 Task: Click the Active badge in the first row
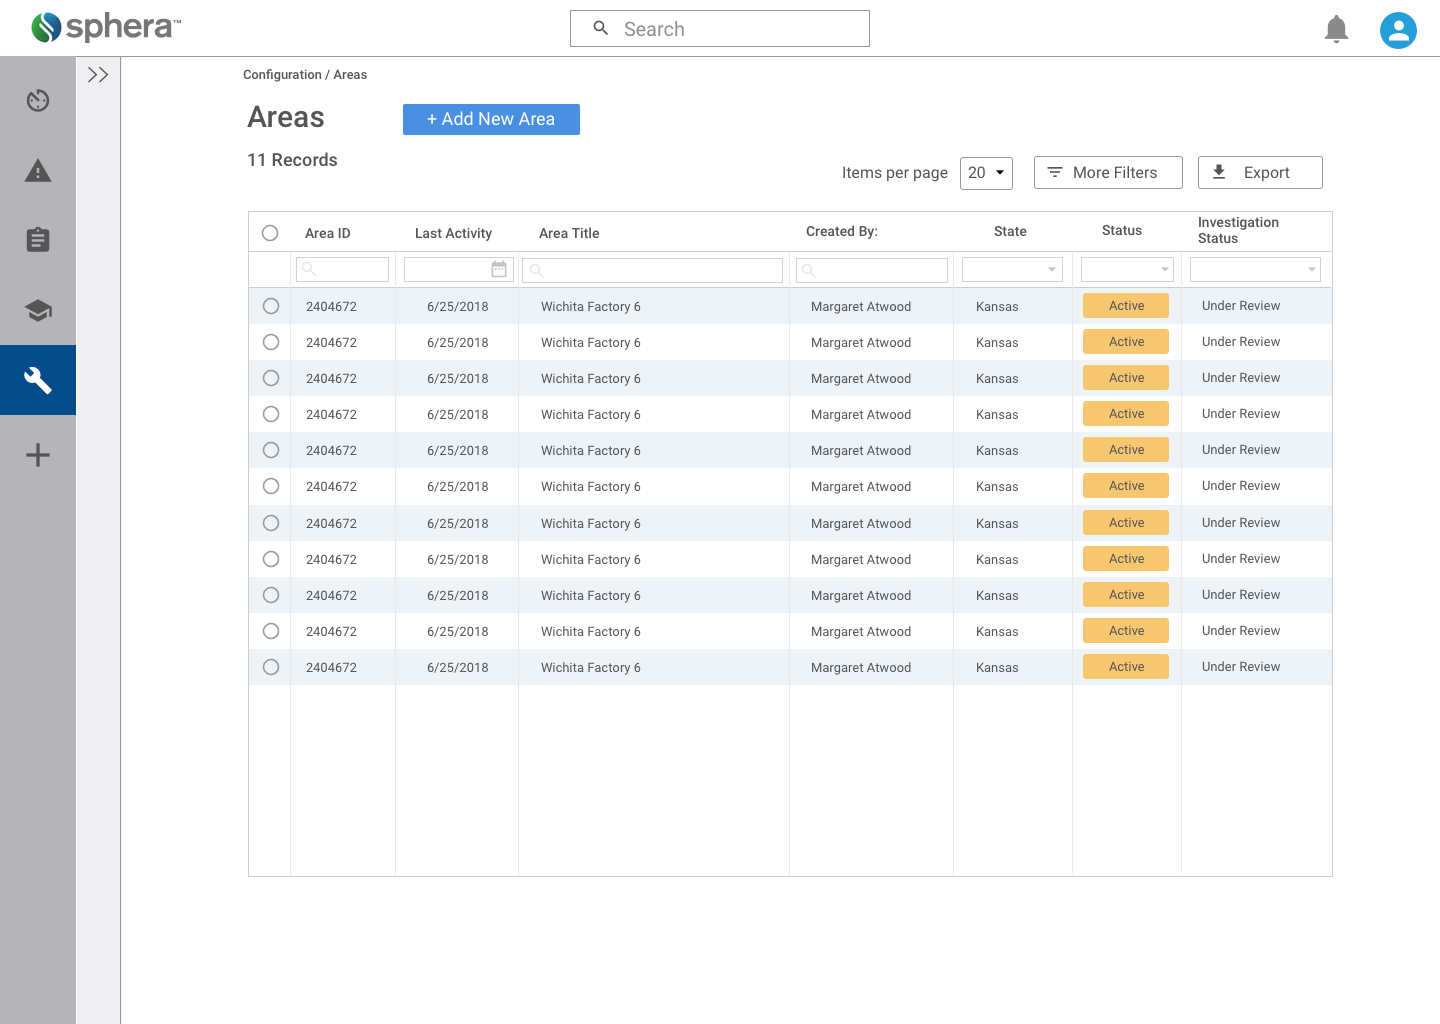point(1126,306)
